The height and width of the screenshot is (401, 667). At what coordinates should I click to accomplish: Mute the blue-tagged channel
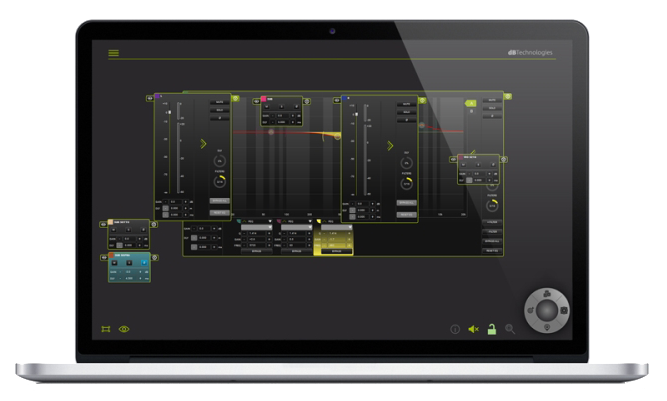click(407, 104)
